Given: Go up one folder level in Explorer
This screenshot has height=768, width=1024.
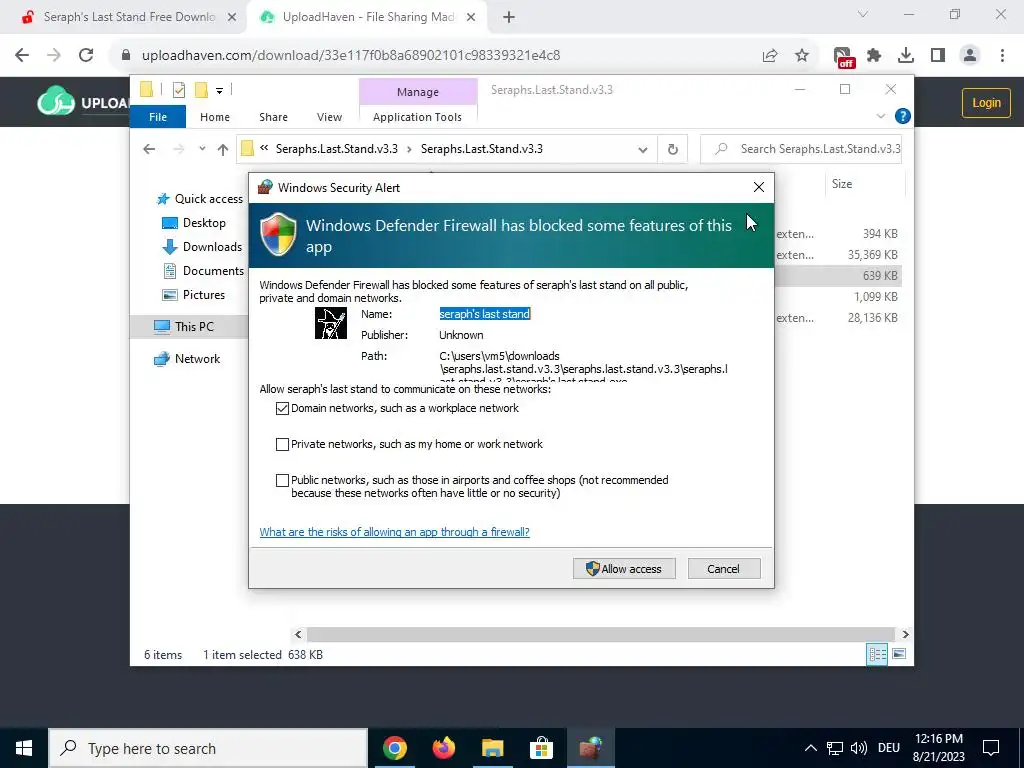Looking at the screenshot, I should 223,150.
